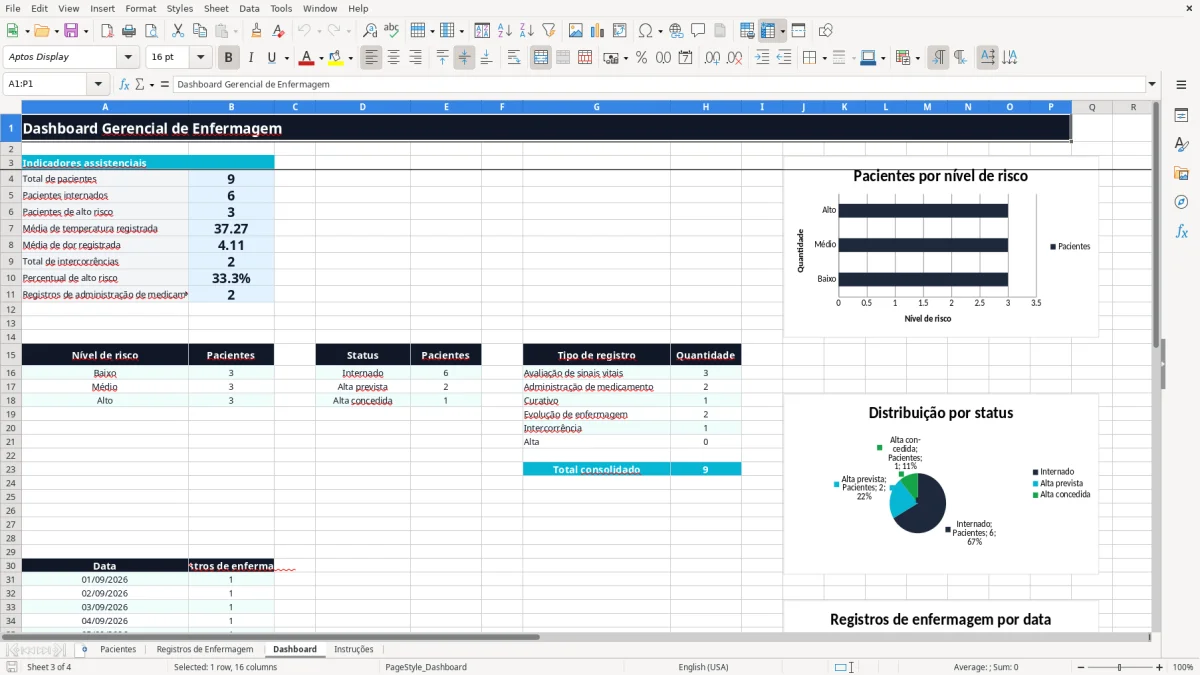Toggle Center Vertically alignment
The image size is (1200, 675).
coord(464,58)
